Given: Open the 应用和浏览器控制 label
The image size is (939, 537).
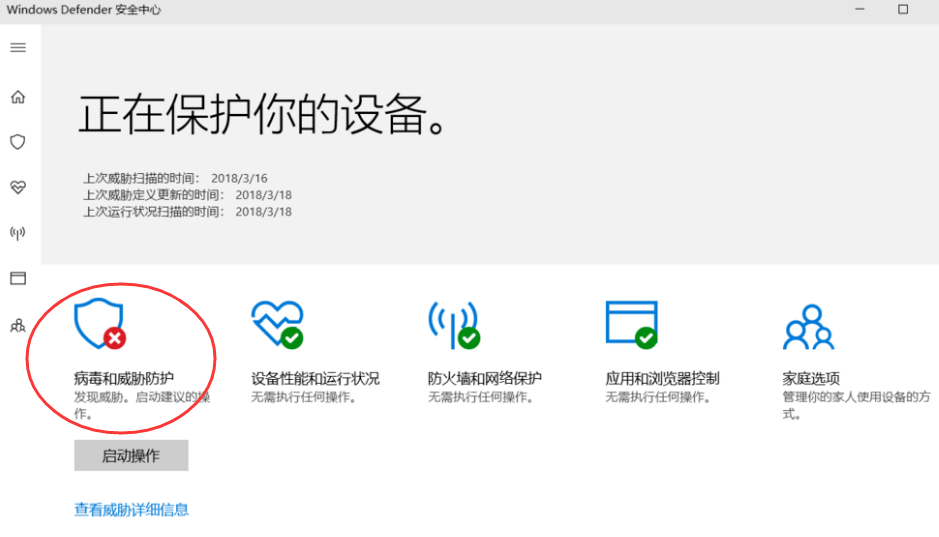Looking at the screenshot, I should pyautogui.click(x=662, y=379).
